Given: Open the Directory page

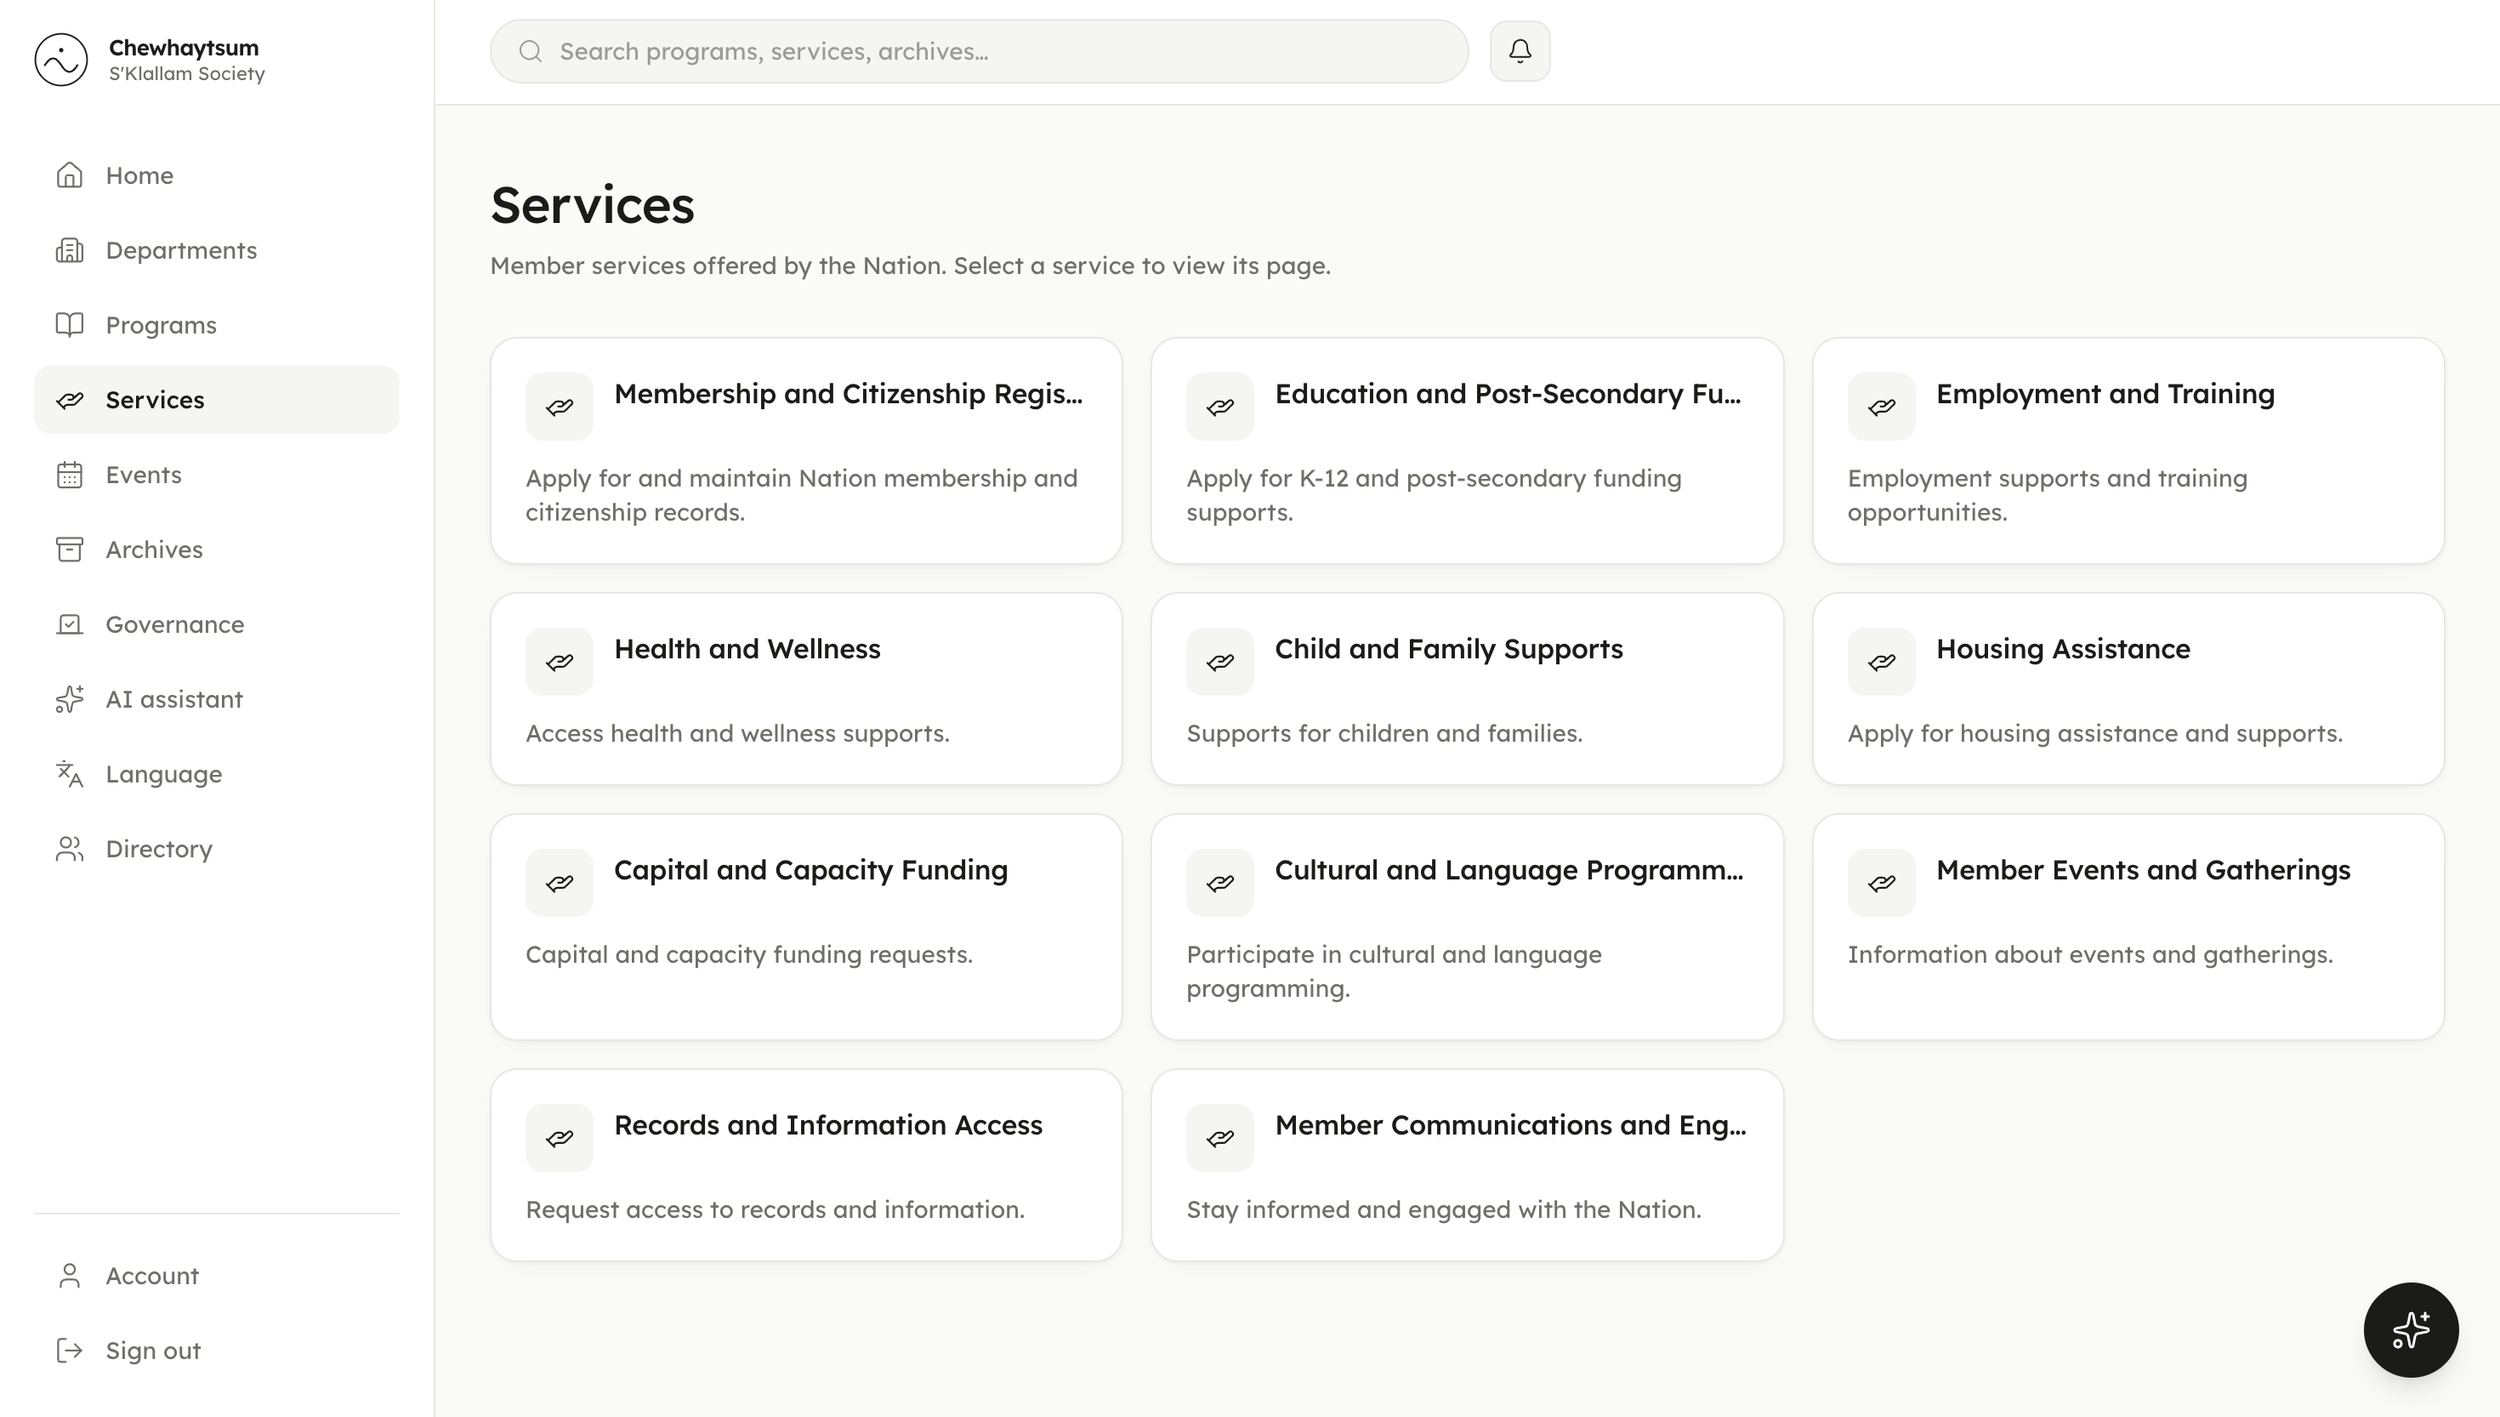Looking at the screenshot, I should pos(217,849).
